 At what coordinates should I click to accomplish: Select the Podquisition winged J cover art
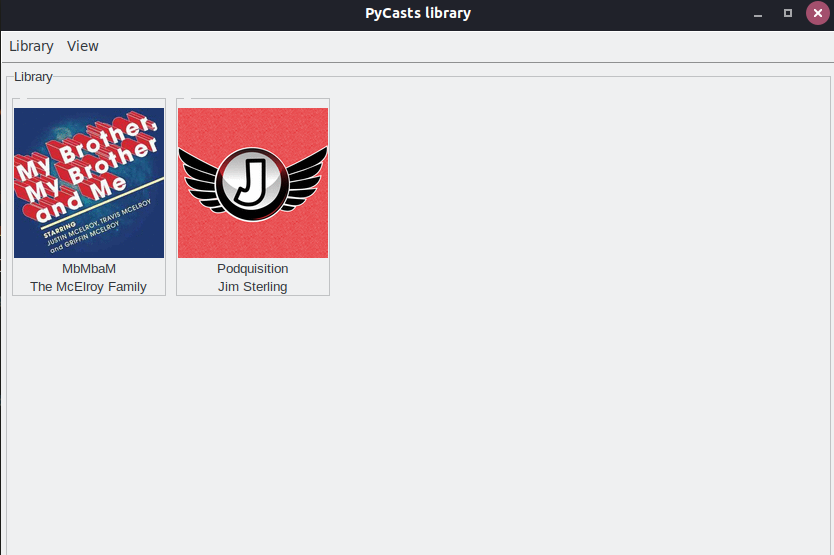point(253,183)
